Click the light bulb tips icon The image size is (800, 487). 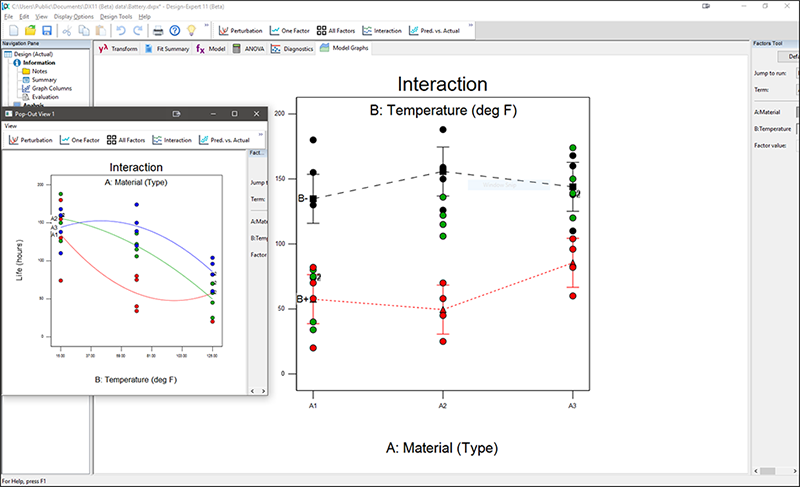point(192,31)
